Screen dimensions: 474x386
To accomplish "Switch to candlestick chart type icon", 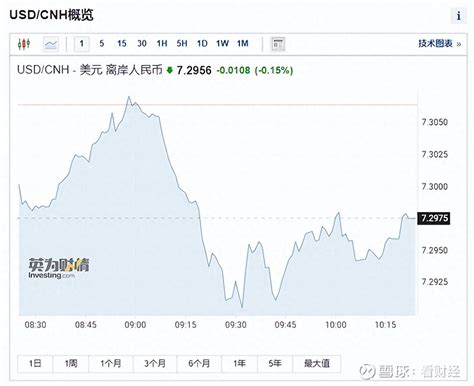I will pyautogui.click(x=24, y=44).
